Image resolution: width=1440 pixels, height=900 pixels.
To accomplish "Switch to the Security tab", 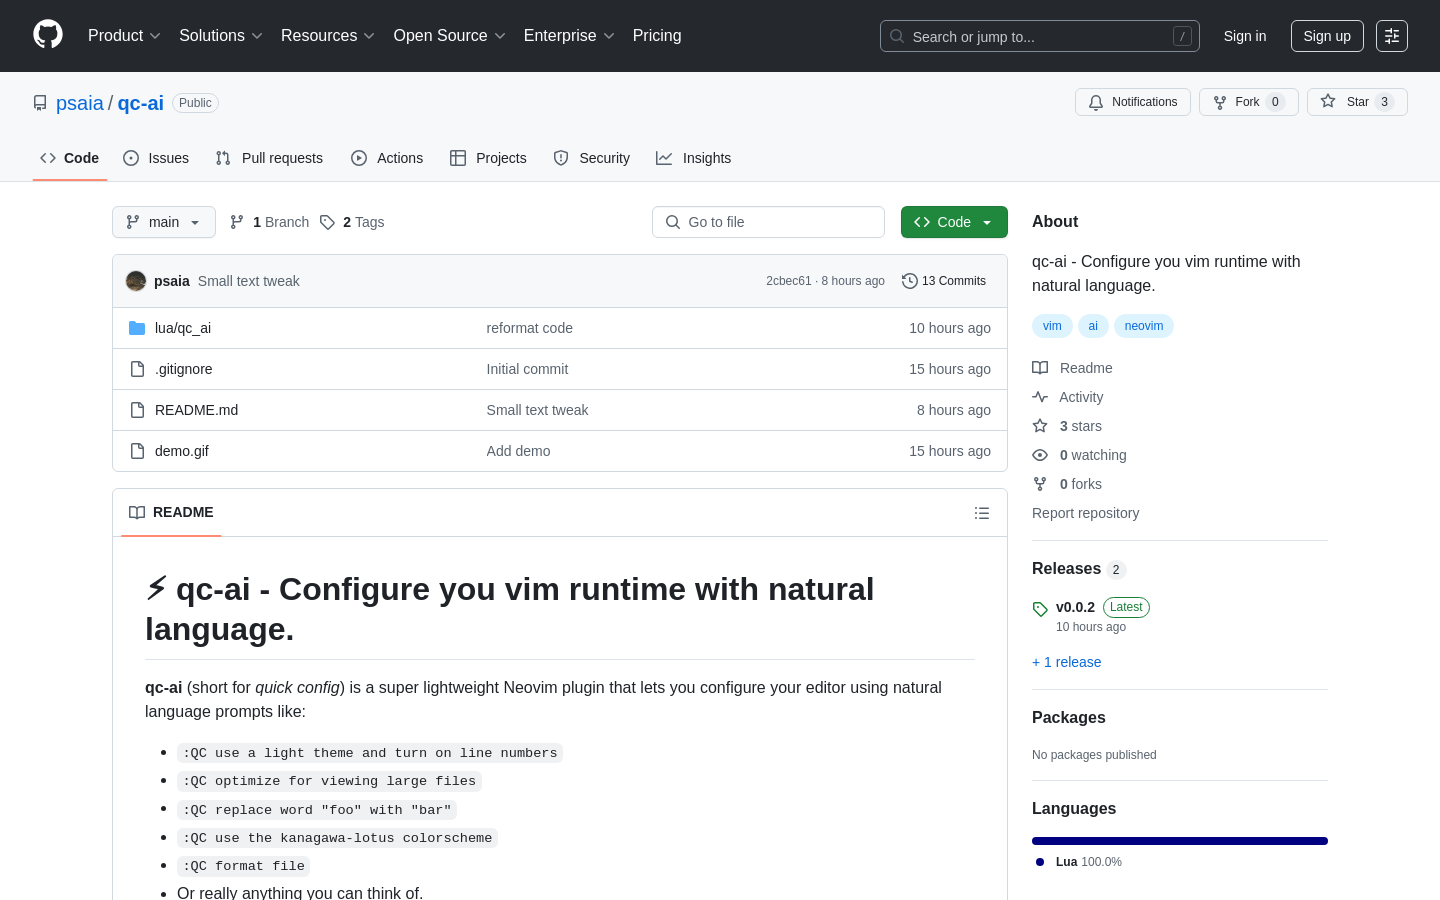I will coord(592,158).
